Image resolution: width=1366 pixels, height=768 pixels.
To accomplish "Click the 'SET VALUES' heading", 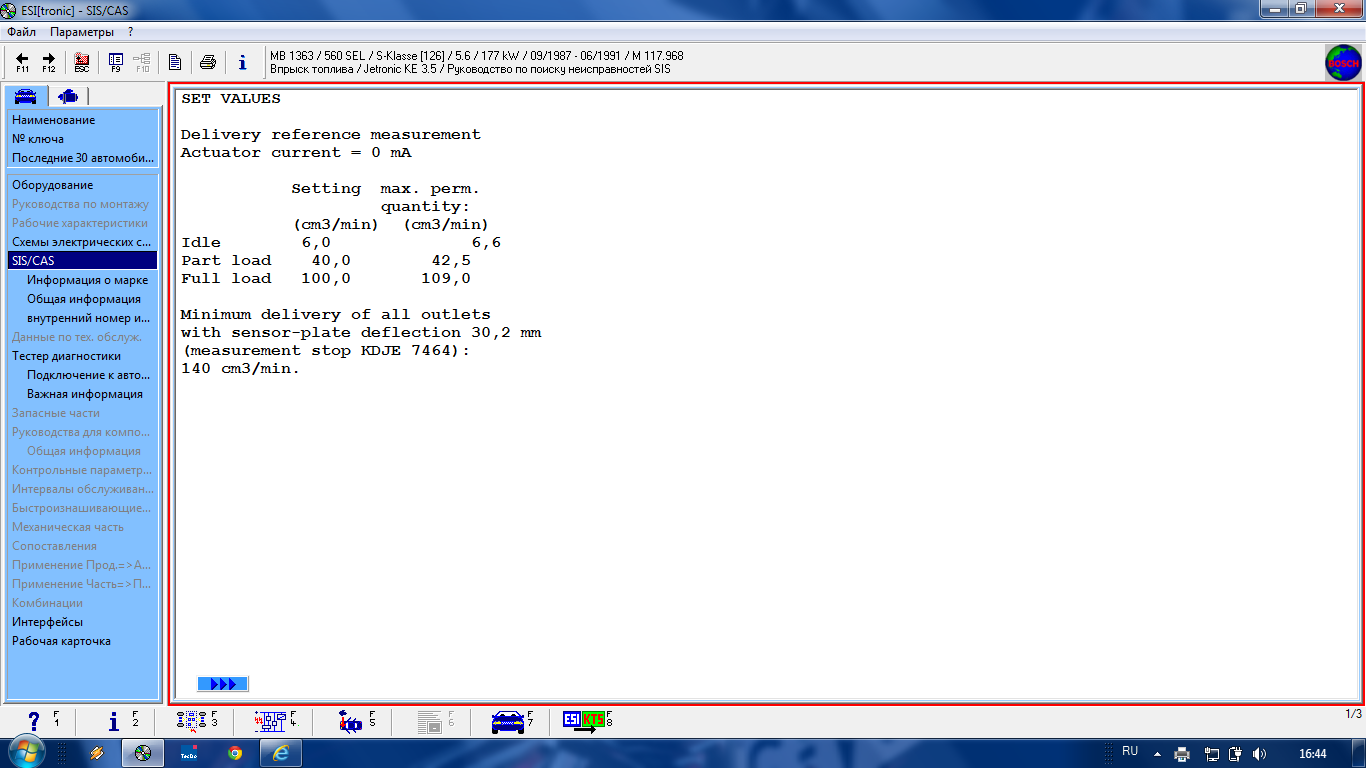I will point(231,99).
